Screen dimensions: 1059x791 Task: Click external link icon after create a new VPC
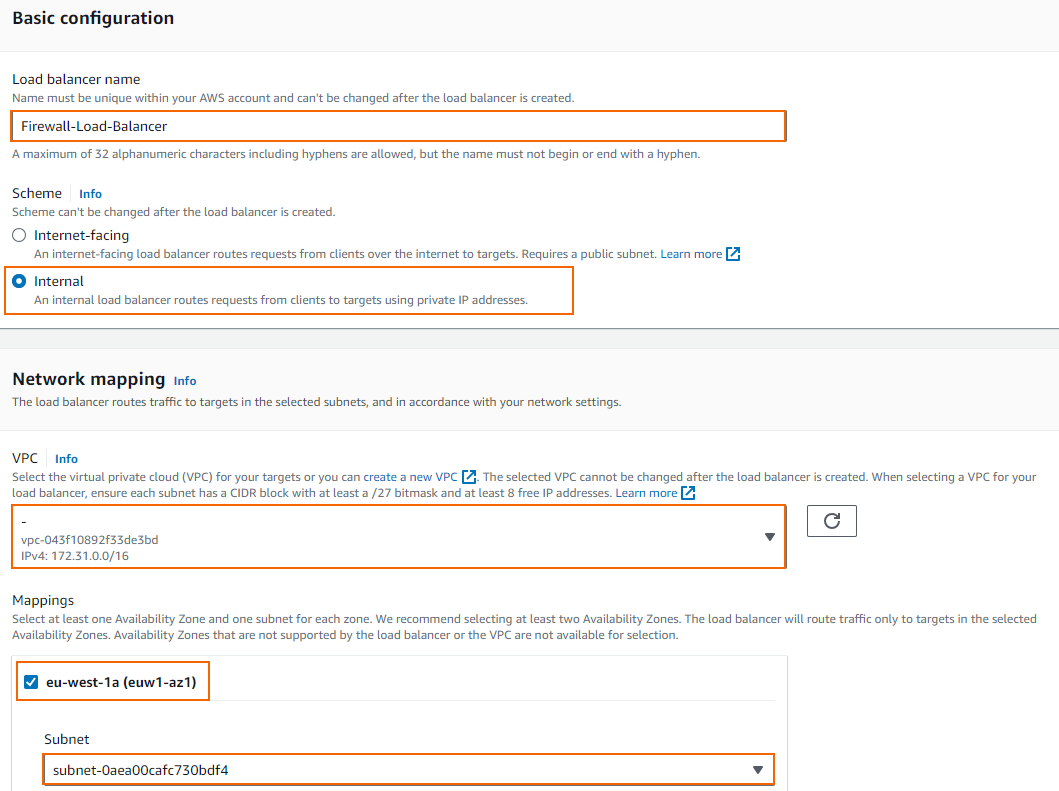[469, 477]
